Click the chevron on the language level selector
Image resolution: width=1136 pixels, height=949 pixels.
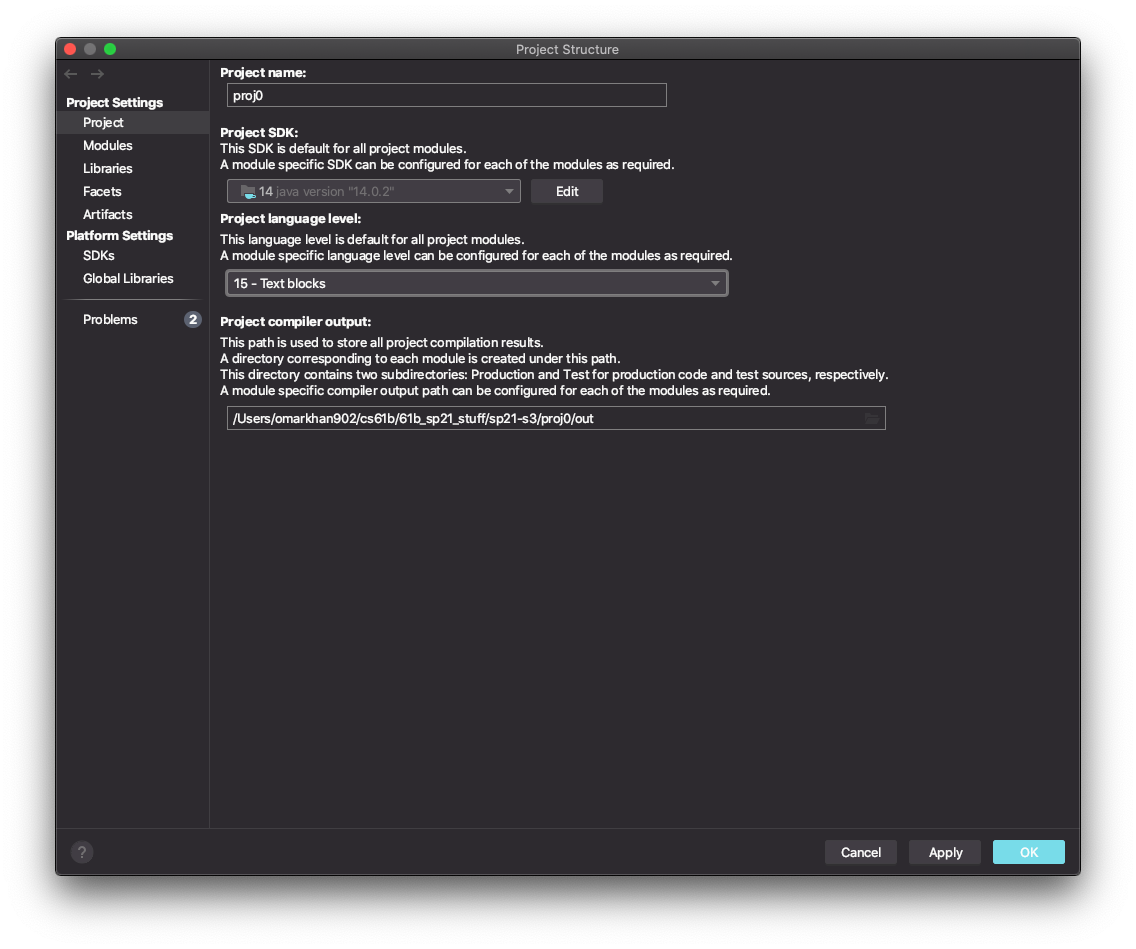coord(716,283)
